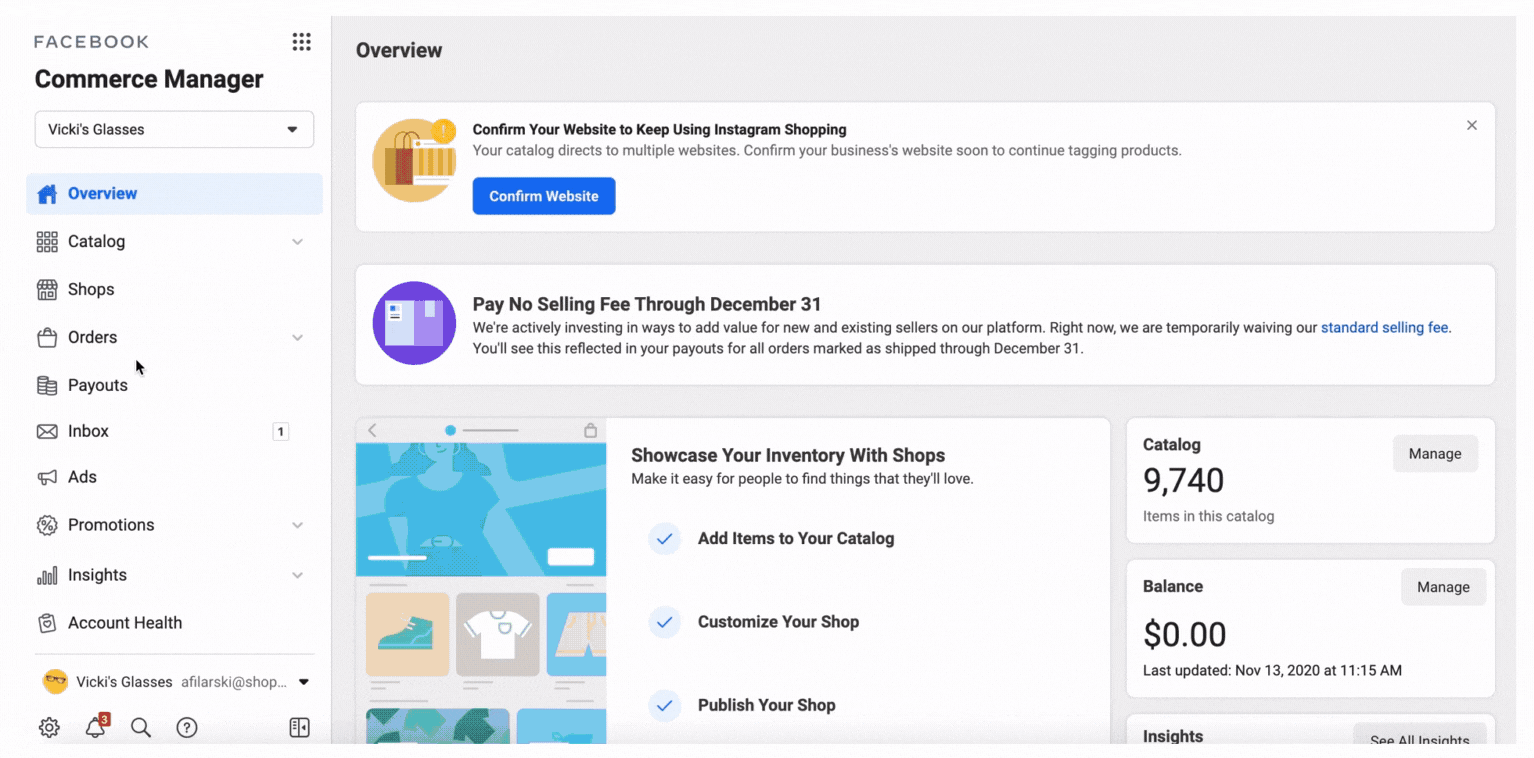The height and width of the screenshot is (758, 1534).
Task: Click the Shops storefront icon
Action: [47, 290]
